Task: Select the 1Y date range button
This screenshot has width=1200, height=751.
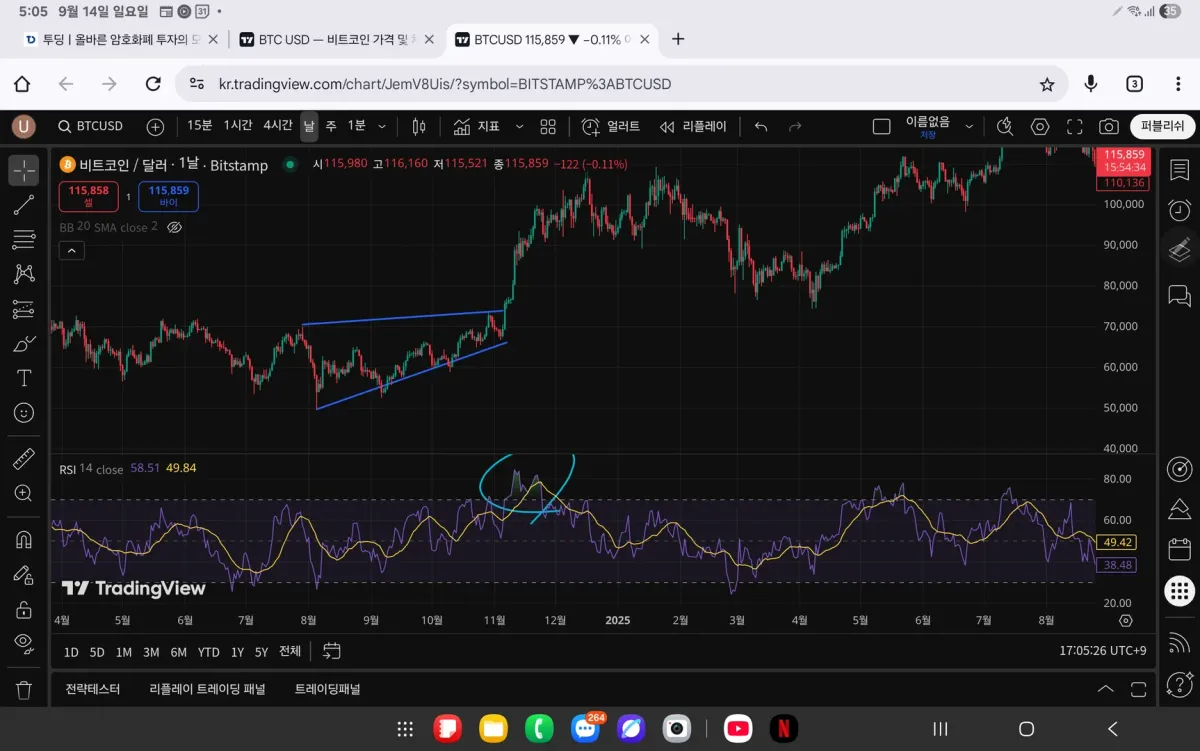Action: [x=237, y=652]
